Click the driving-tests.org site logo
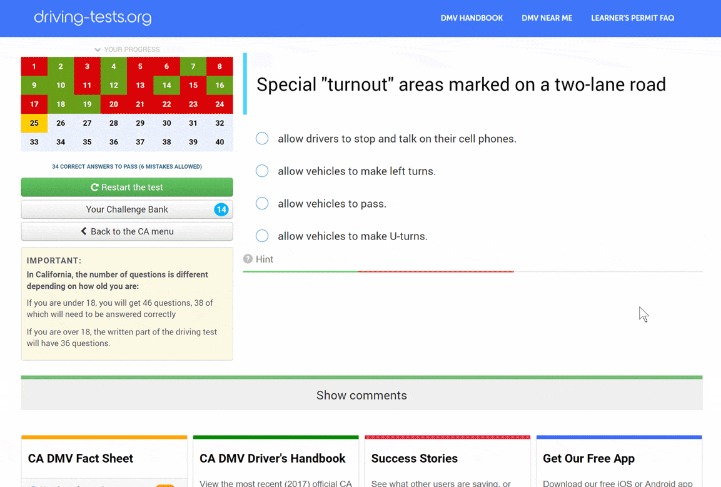 tap(92, 17)
